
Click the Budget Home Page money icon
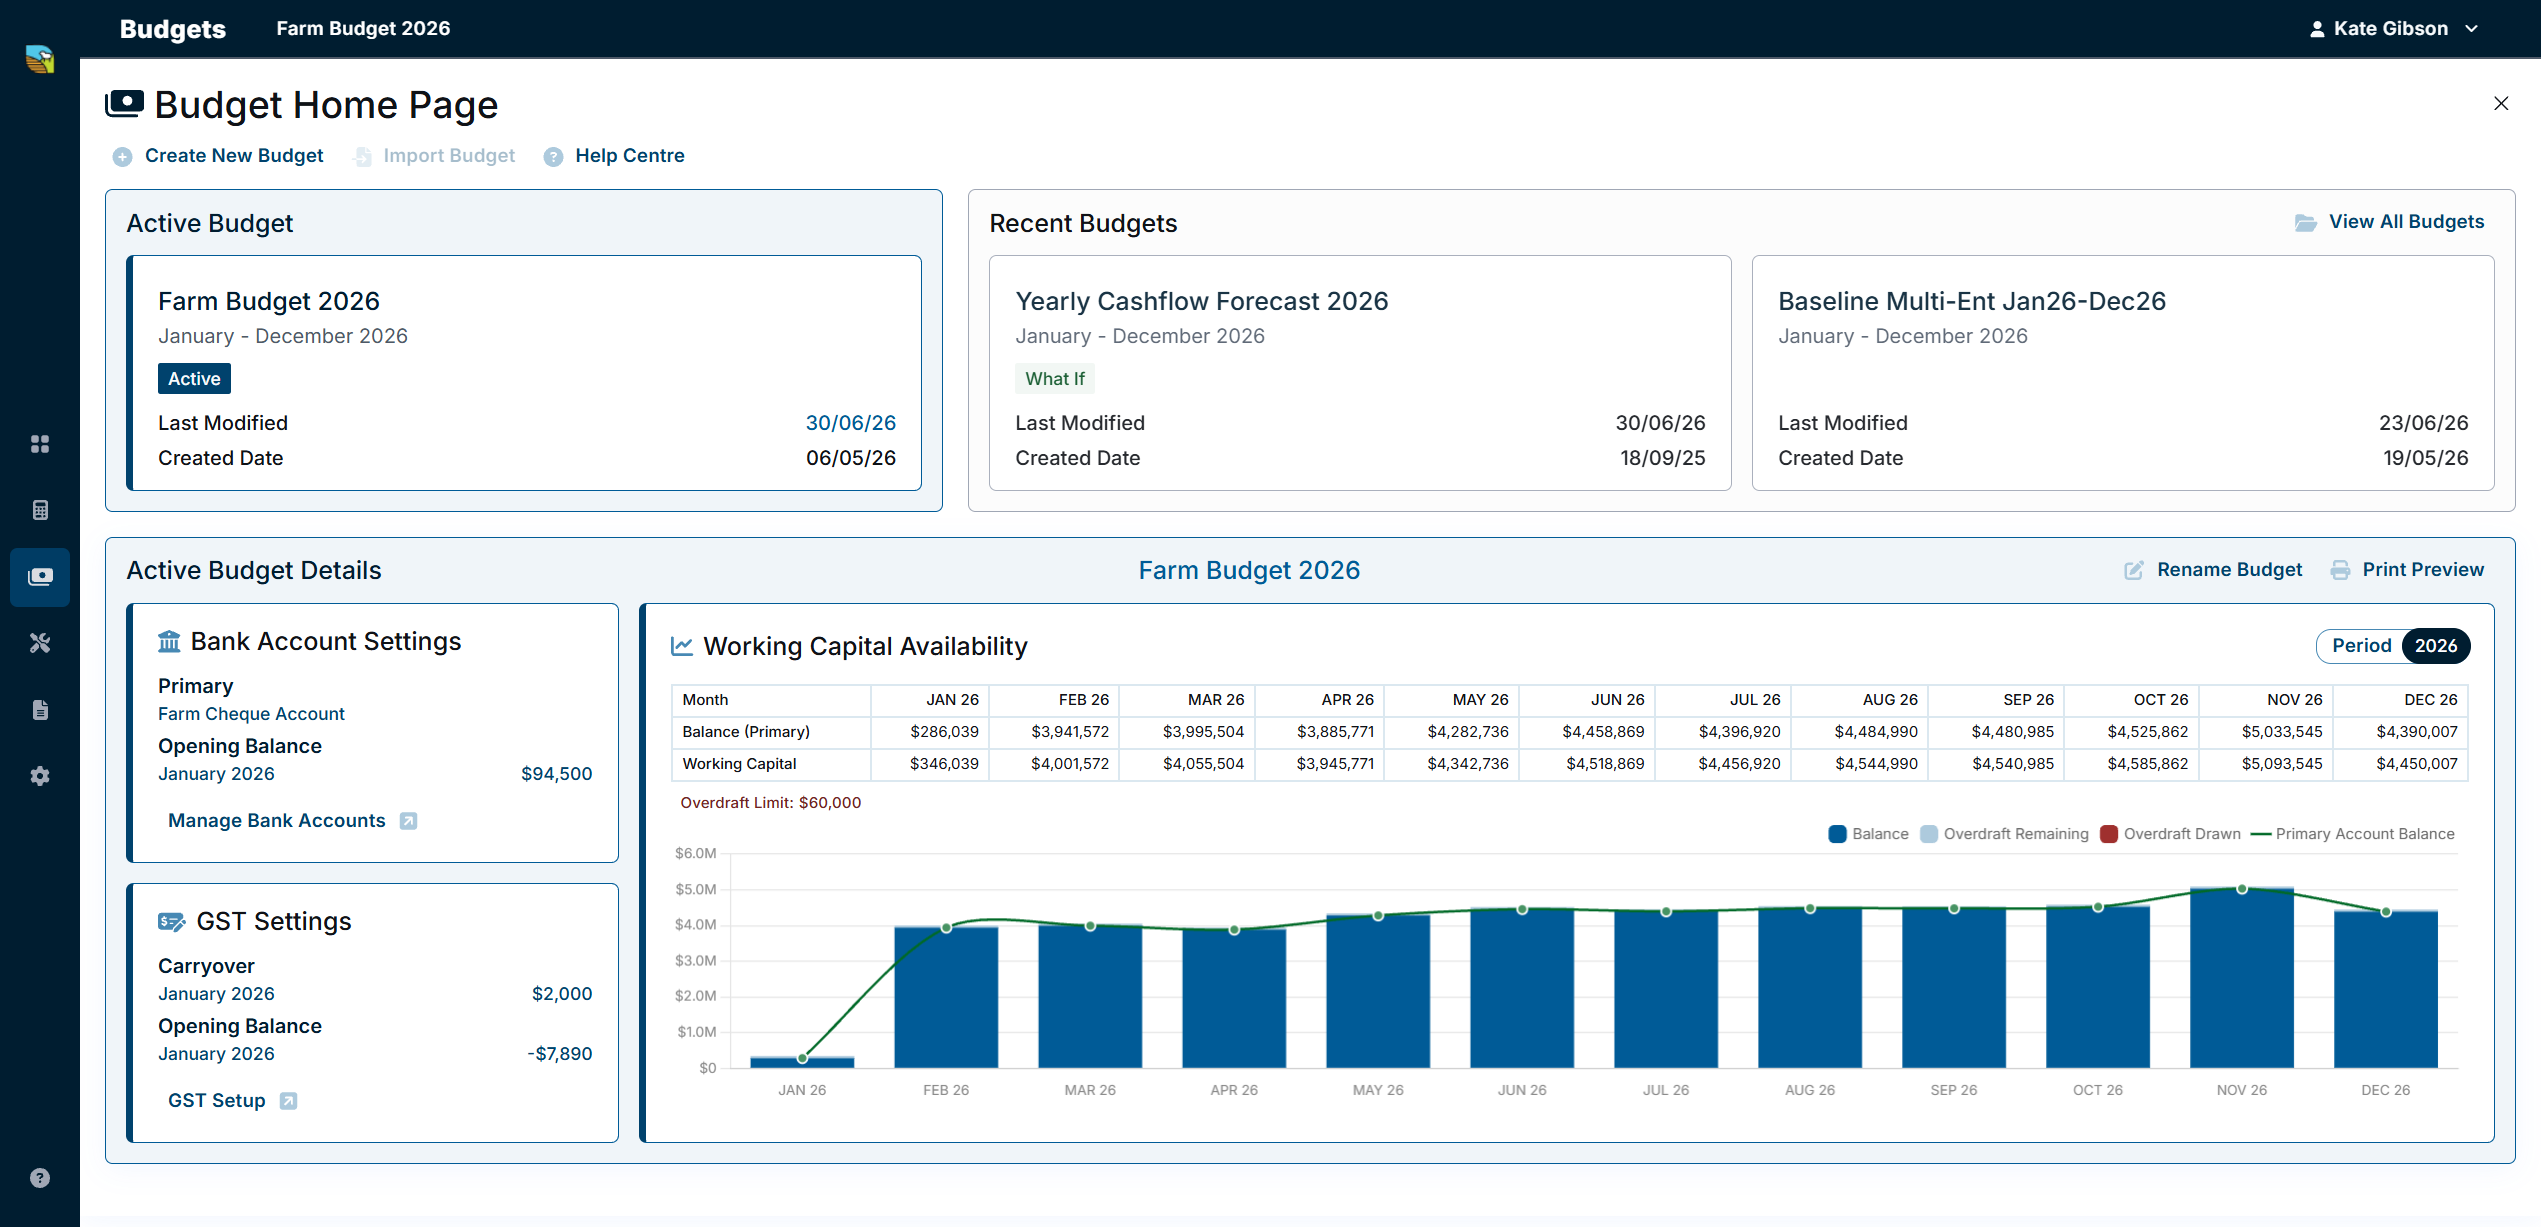pyautogui.click(x=125, y=103)
